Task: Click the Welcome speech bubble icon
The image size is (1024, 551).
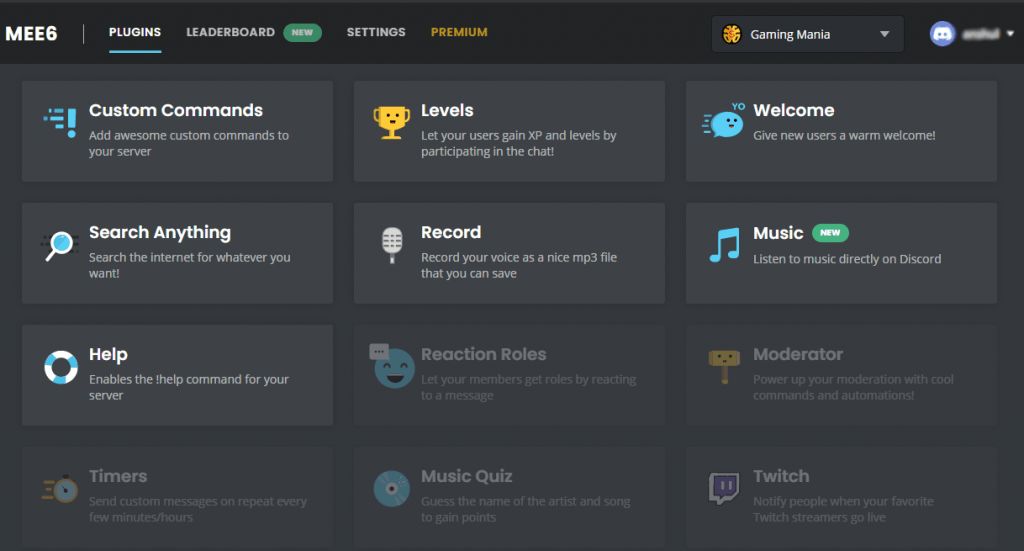Action: click(x=724, y=121)
